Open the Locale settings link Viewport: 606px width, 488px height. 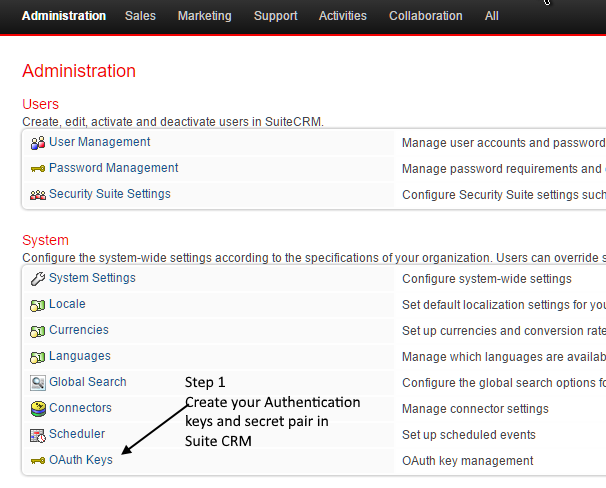pyautogui.click(x=67, y=304)
